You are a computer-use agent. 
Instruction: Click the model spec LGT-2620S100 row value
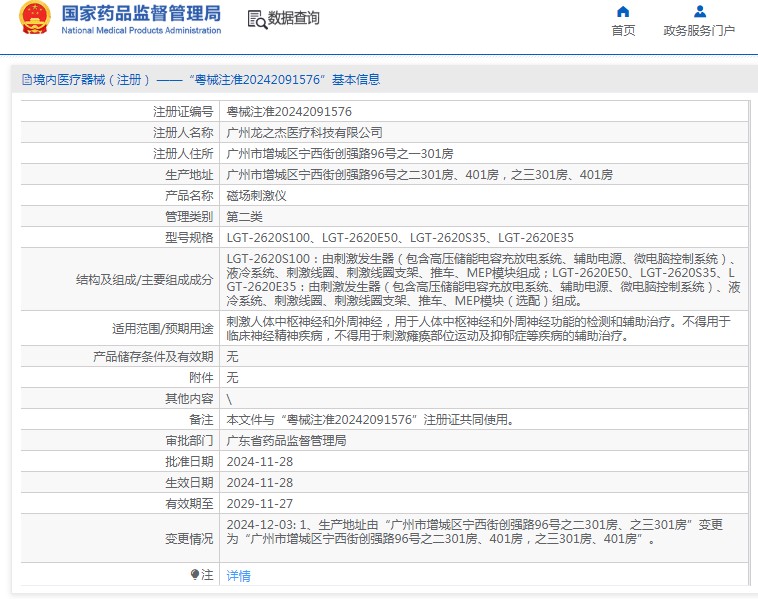click(400, 237)
